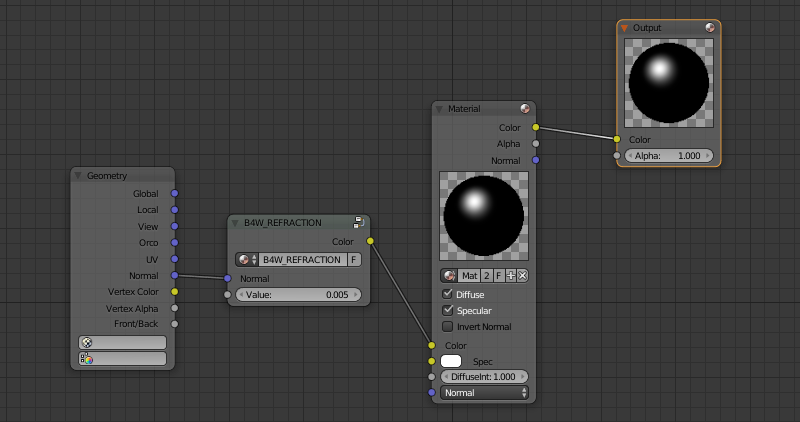Click the Geometry node vertex color layer field

coord(122,358)
